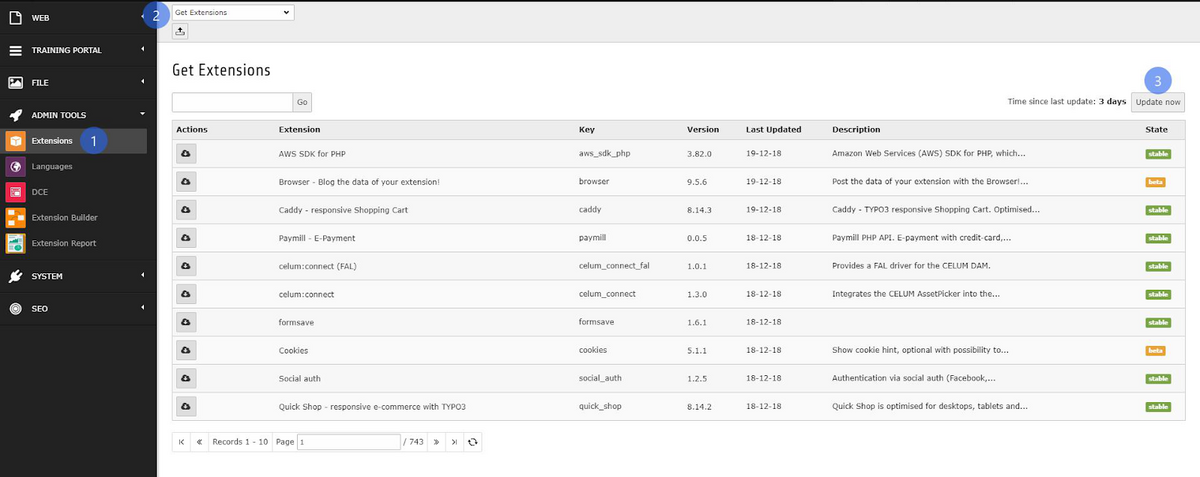Import AWS SDK for PHP extension

[x=186, y=153]
